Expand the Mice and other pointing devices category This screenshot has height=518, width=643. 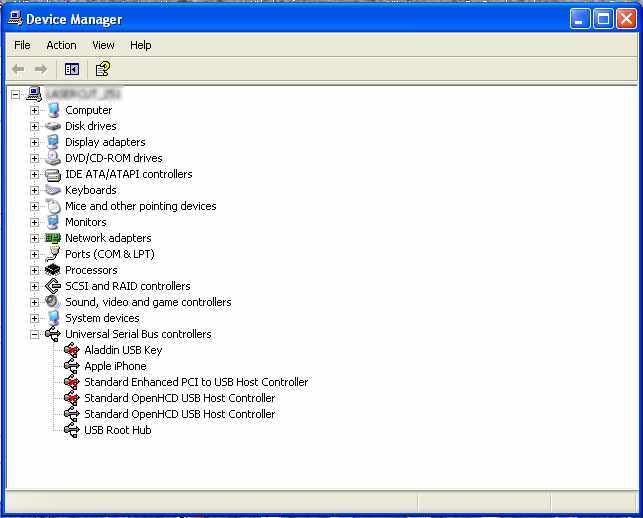tap(34, 207)
